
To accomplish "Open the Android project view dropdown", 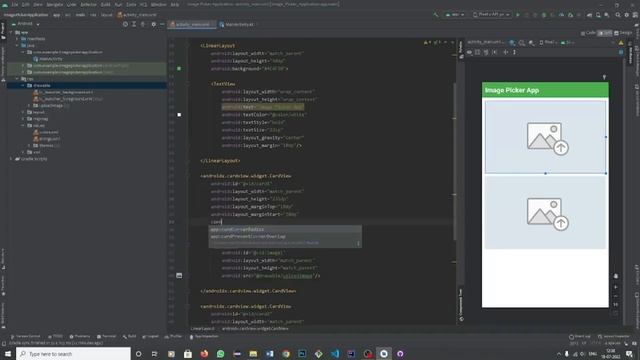I will pyautogui.click(x=28, y=24).
